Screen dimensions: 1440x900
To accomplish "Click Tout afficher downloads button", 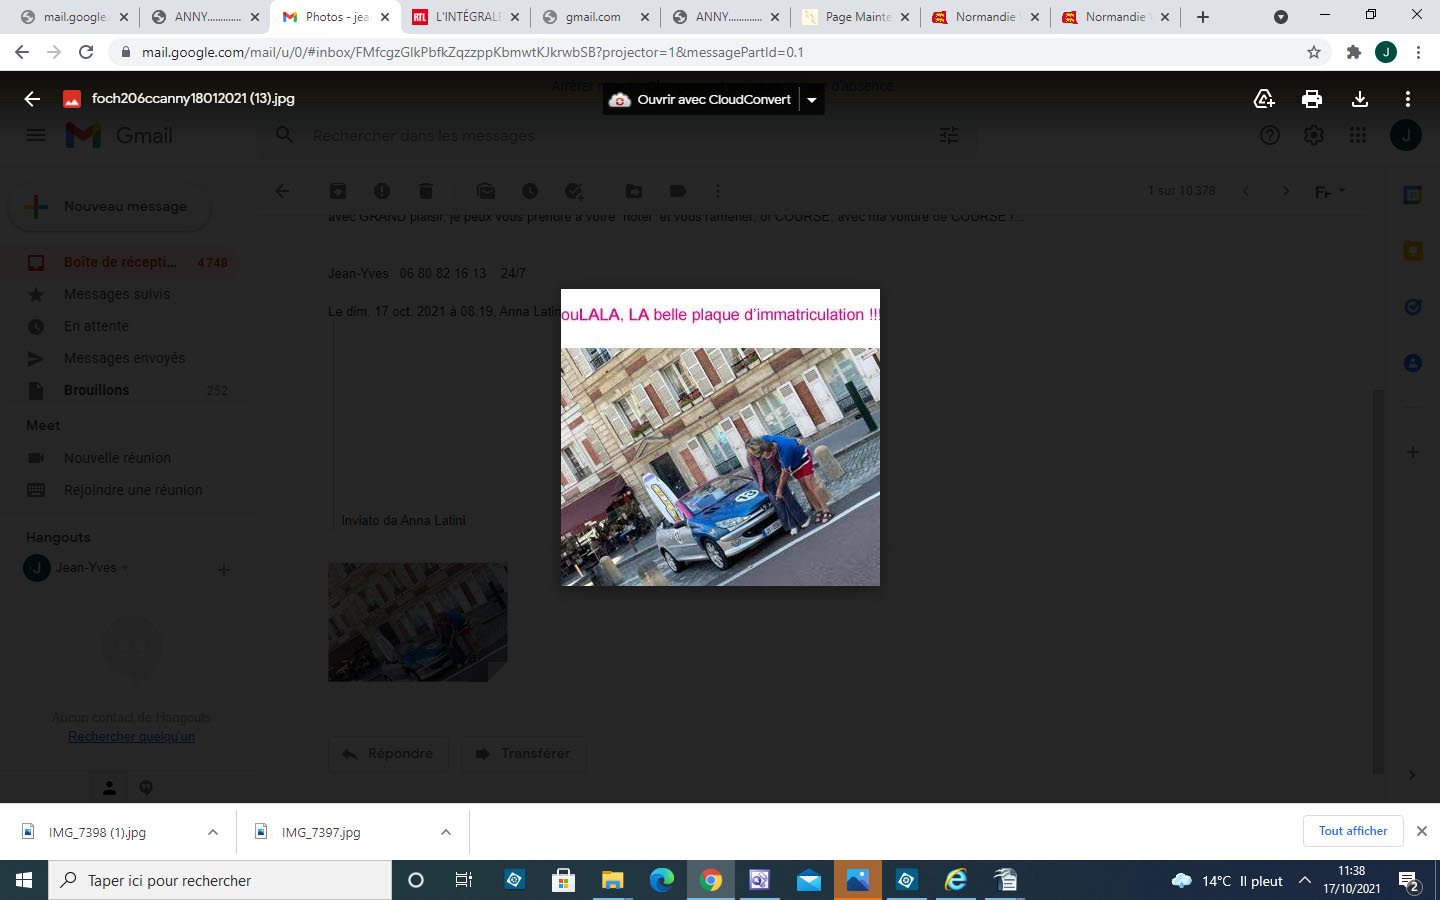I will (x=1353, y=831).
